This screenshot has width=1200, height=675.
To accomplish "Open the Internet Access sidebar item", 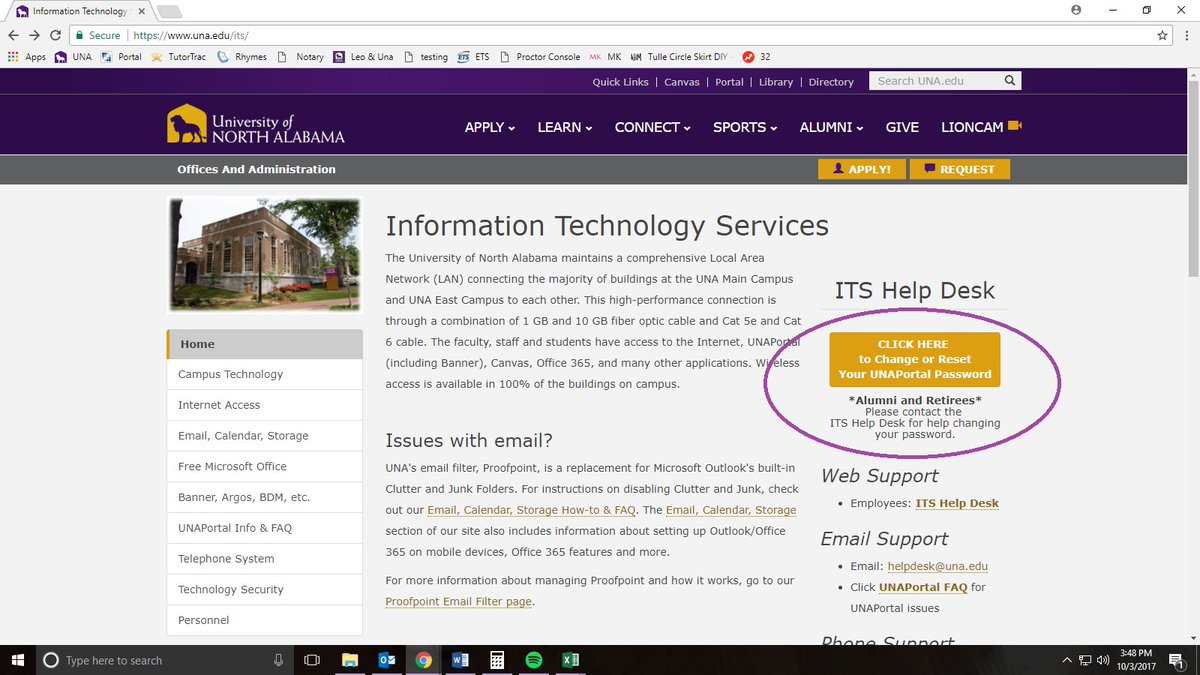I will click(x=264, y=405).
